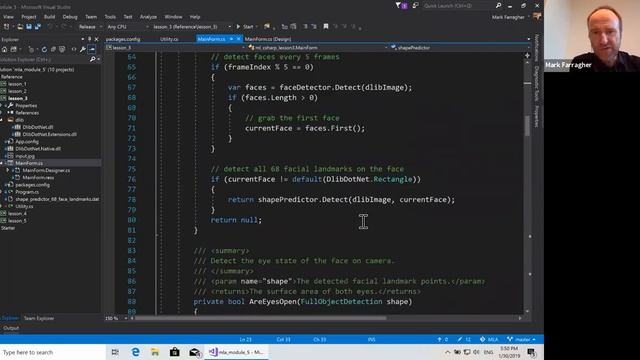Click the Save All toolbar icon

click(38, 27)
